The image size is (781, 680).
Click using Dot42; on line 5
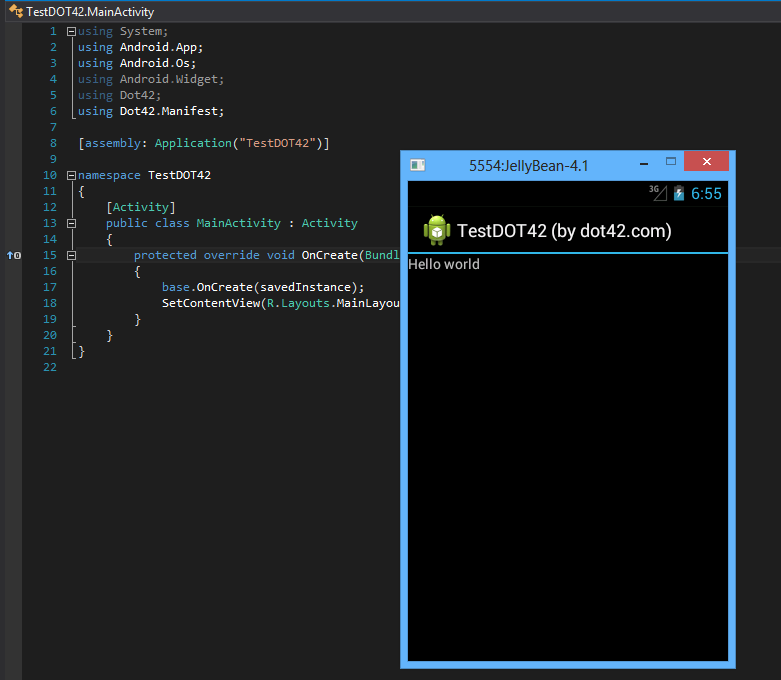tap(120, 95)
